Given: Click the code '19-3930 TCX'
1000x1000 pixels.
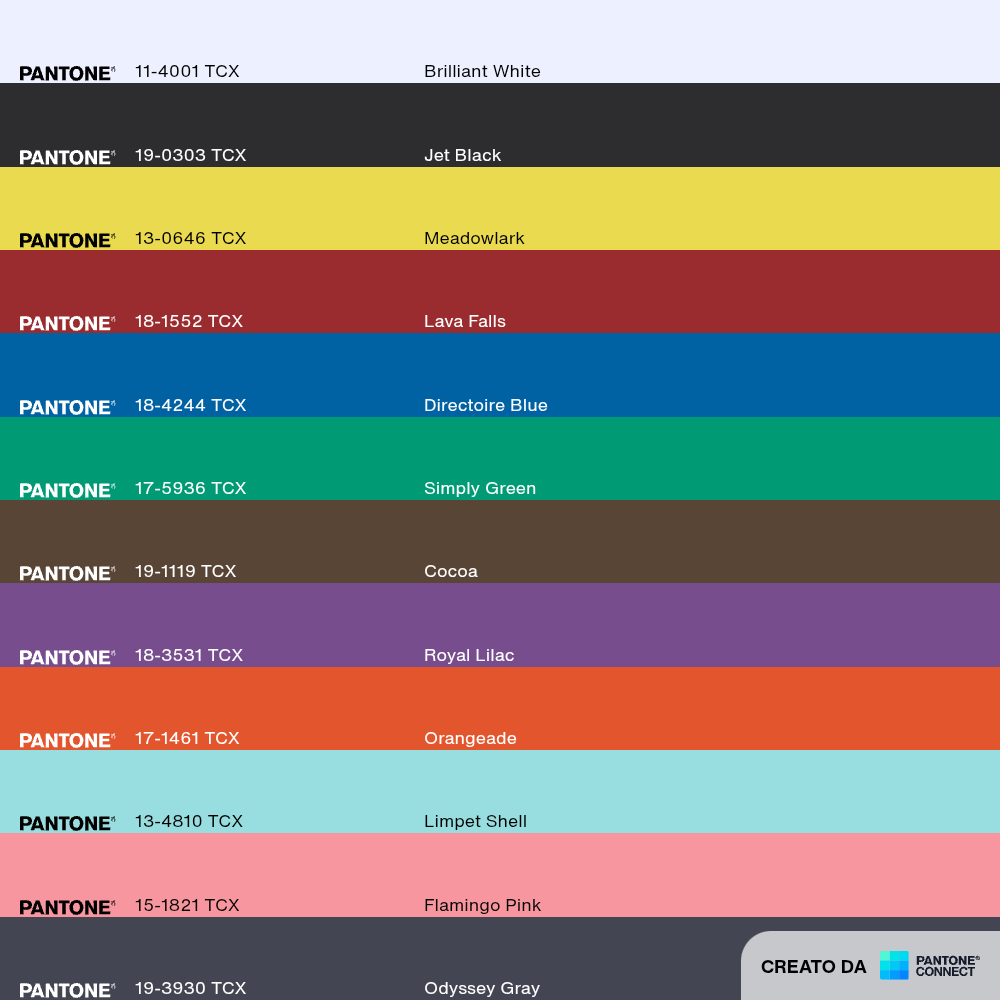Looking at the screenshot, I should (x=191, y=989).
